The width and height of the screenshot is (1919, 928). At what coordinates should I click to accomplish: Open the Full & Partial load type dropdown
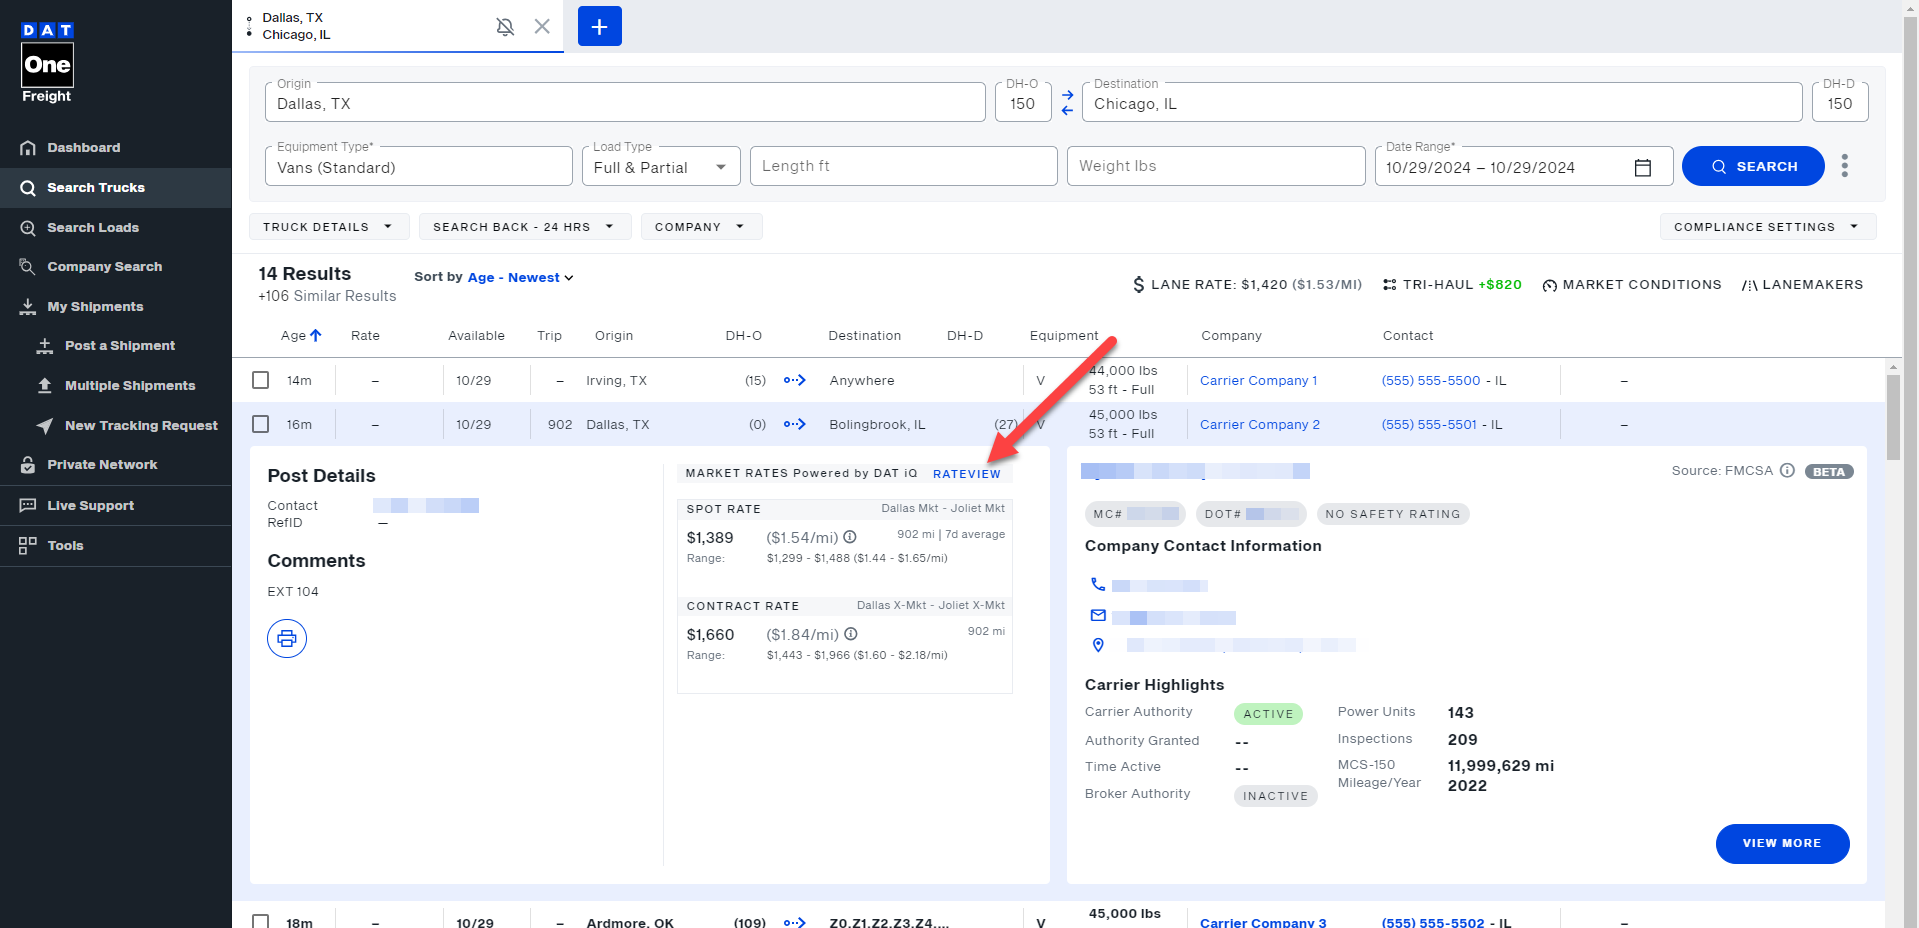661,167
